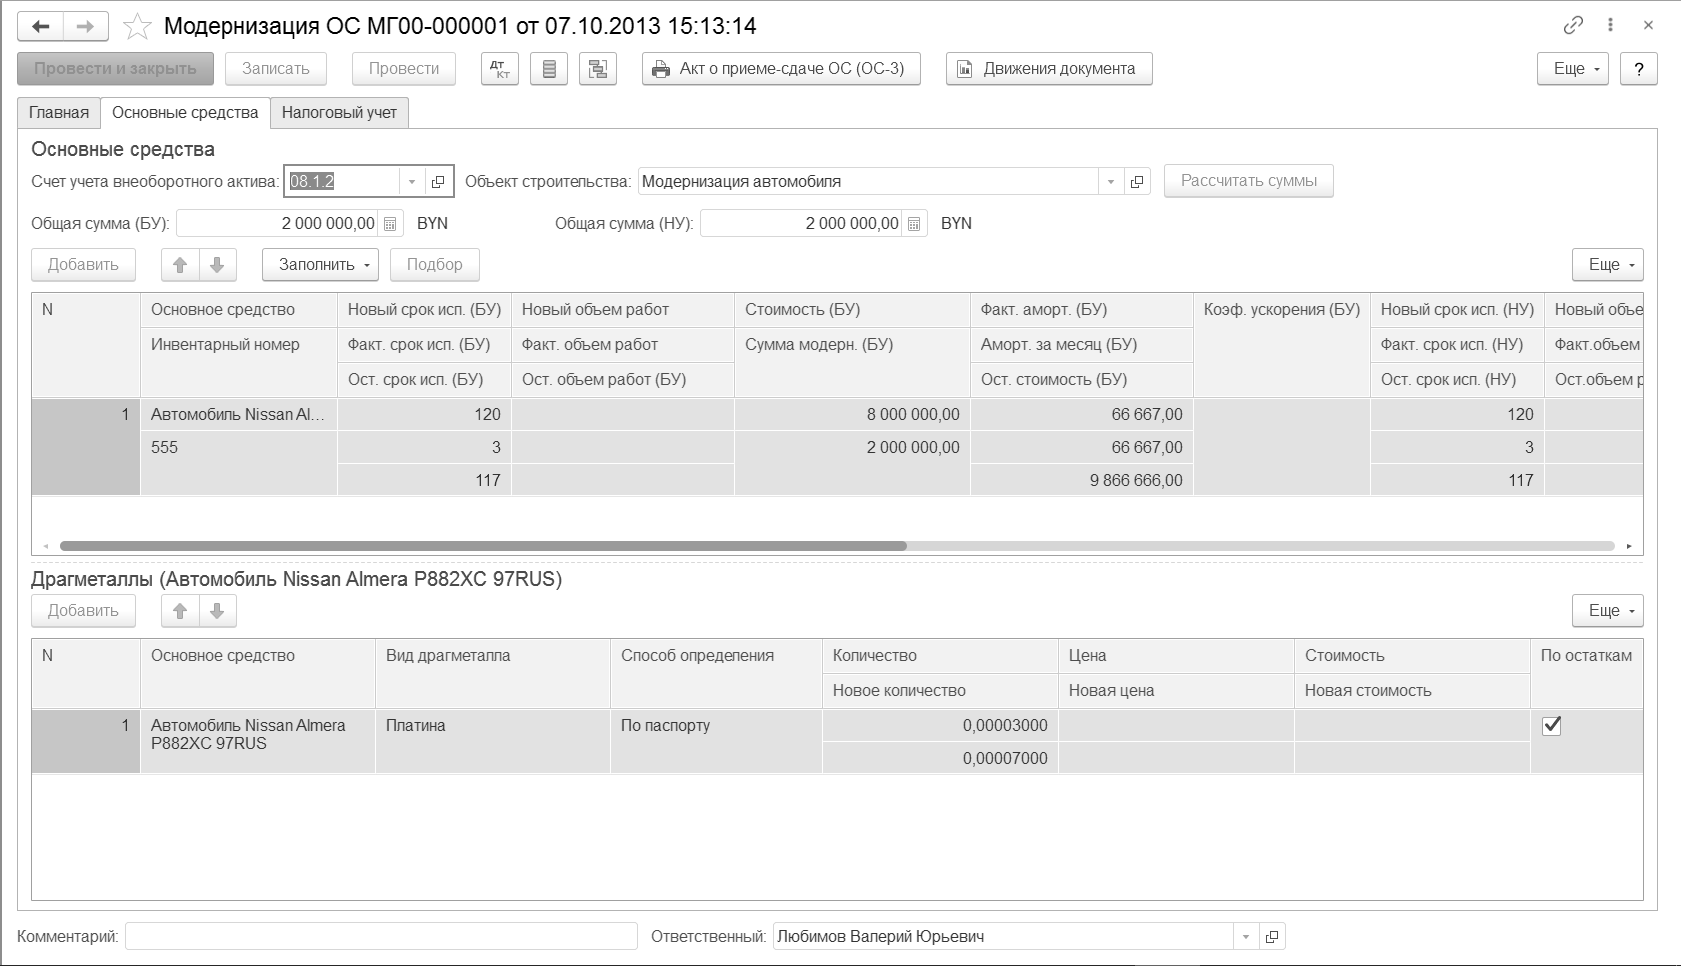Move Драгметаллы row down

pos(217,611)
